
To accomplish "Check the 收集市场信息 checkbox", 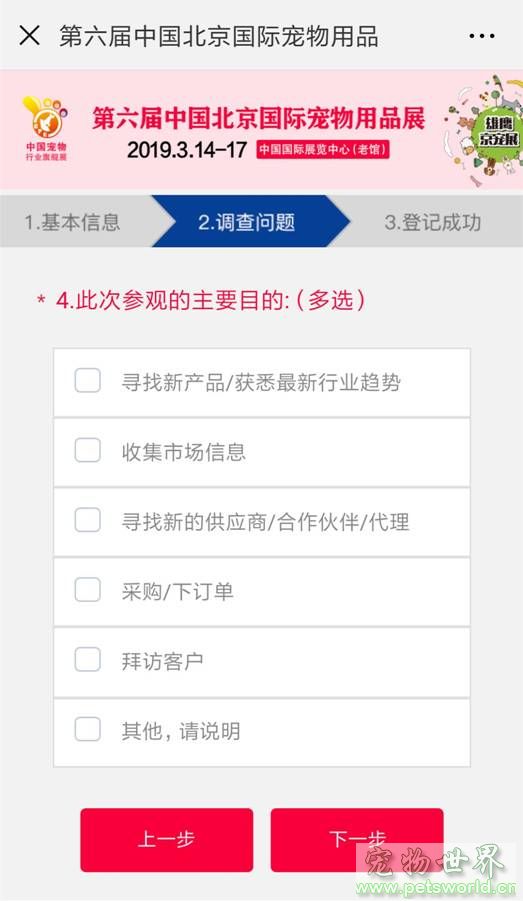I will 87,451.
